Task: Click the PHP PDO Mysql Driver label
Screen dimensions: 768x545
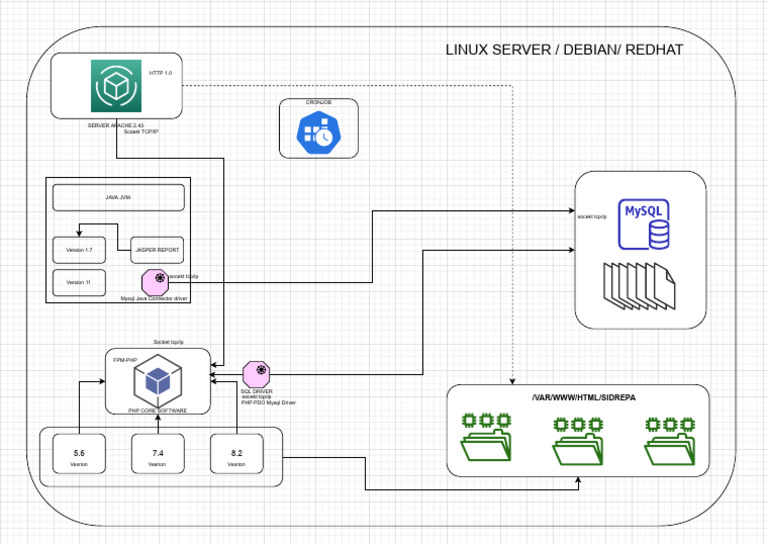Action: coord(268,403)
